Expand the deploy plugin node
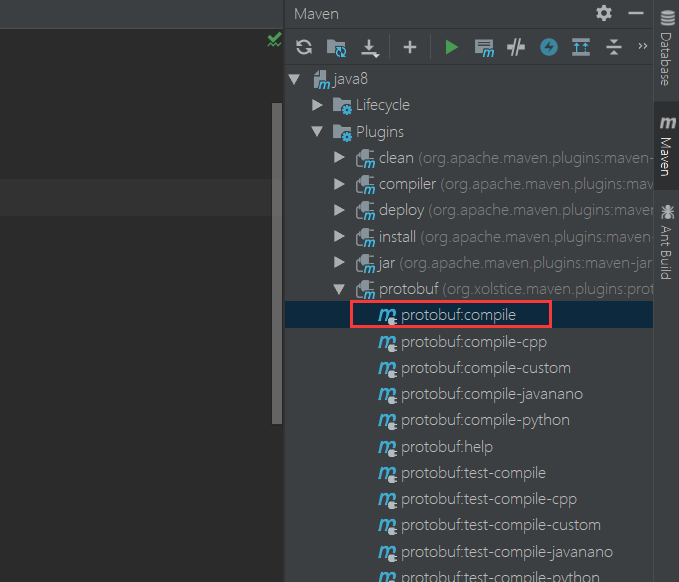The width and height of the screenshot is (679, 582). [x=339, y=210]
